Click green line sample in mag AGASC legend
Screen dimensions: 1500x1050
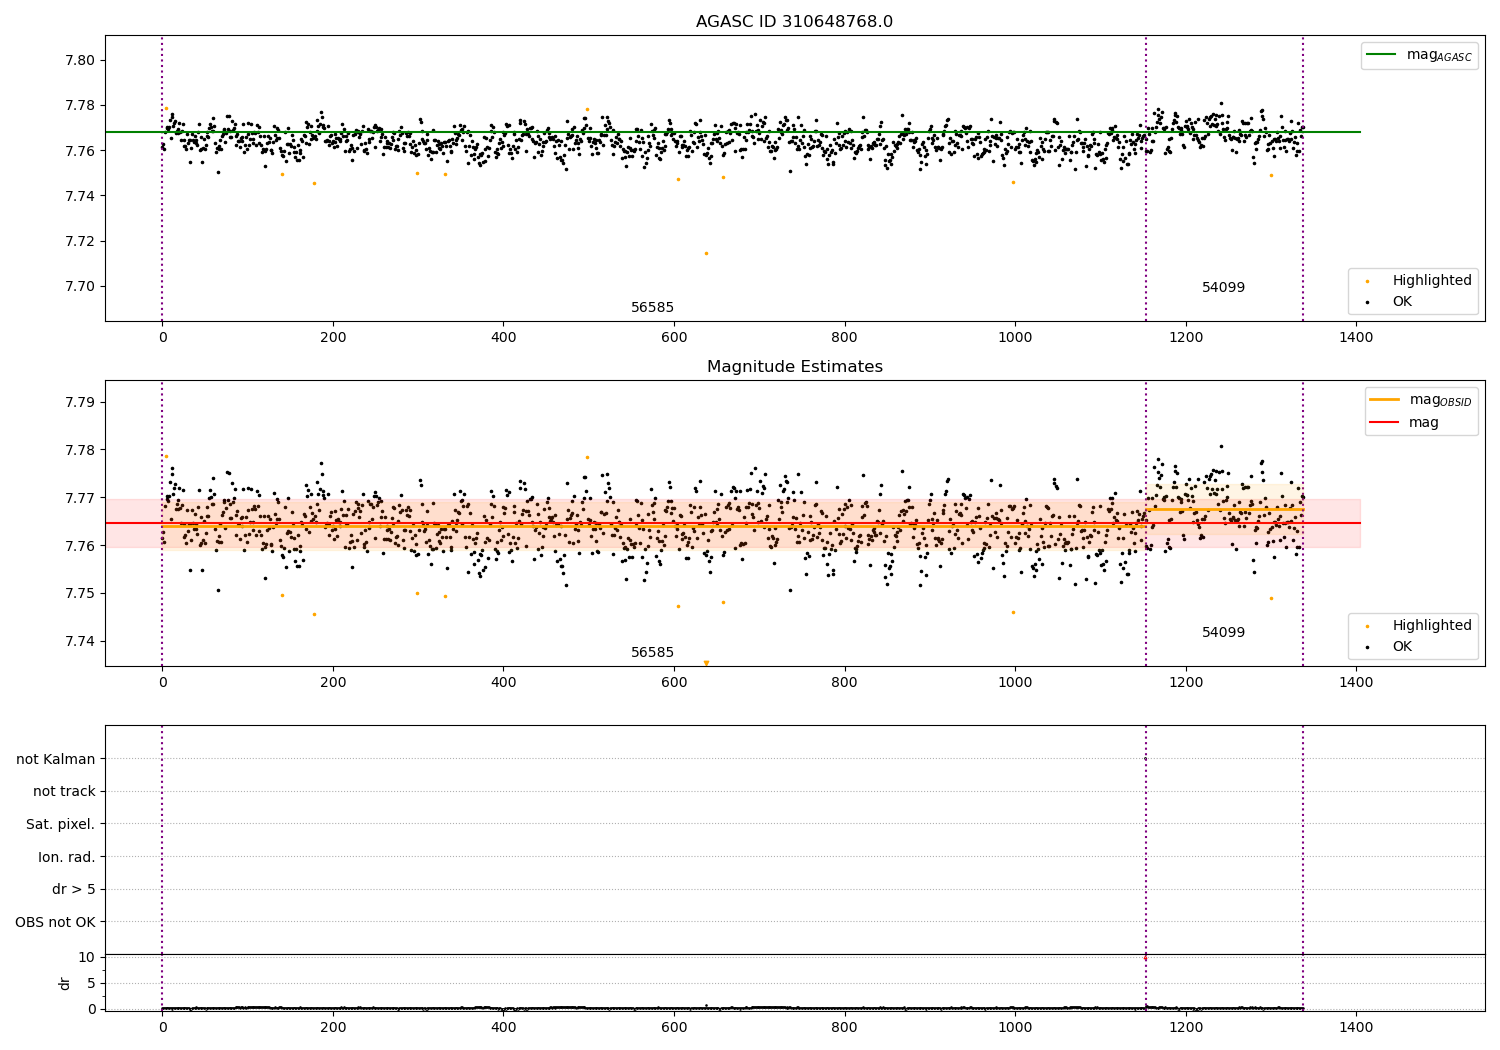1381,55
